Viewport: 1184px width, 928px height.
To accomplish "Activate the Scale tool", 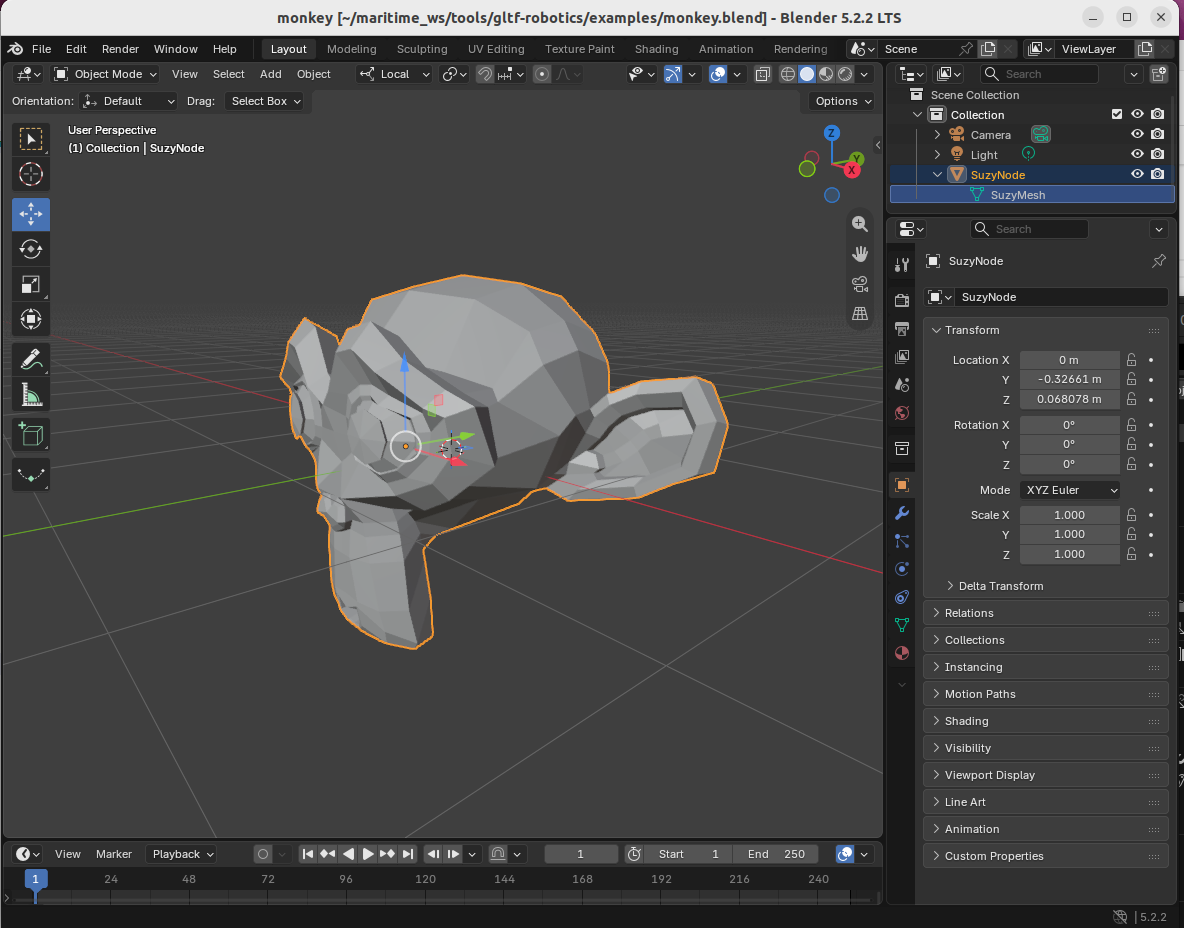I will (31, 285).
